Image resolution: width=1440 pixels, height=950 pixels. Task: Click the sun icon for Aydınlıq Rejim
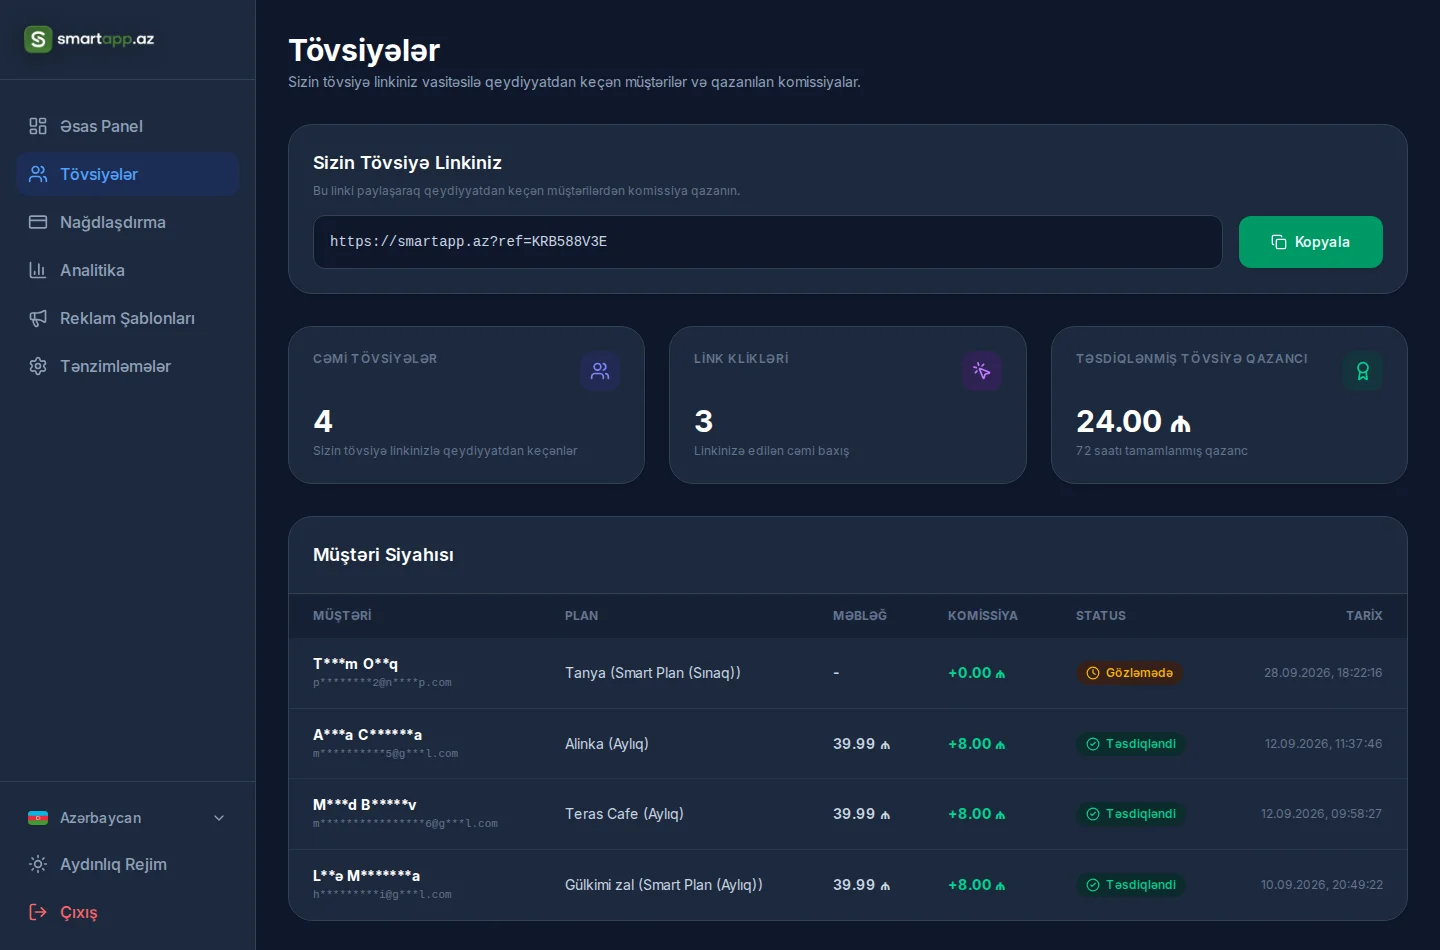tap(38, 864)
